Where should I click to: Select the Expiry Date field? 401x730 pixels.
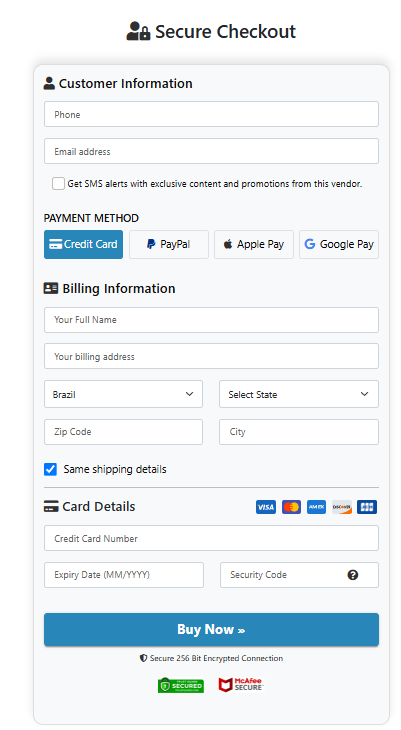124,575
